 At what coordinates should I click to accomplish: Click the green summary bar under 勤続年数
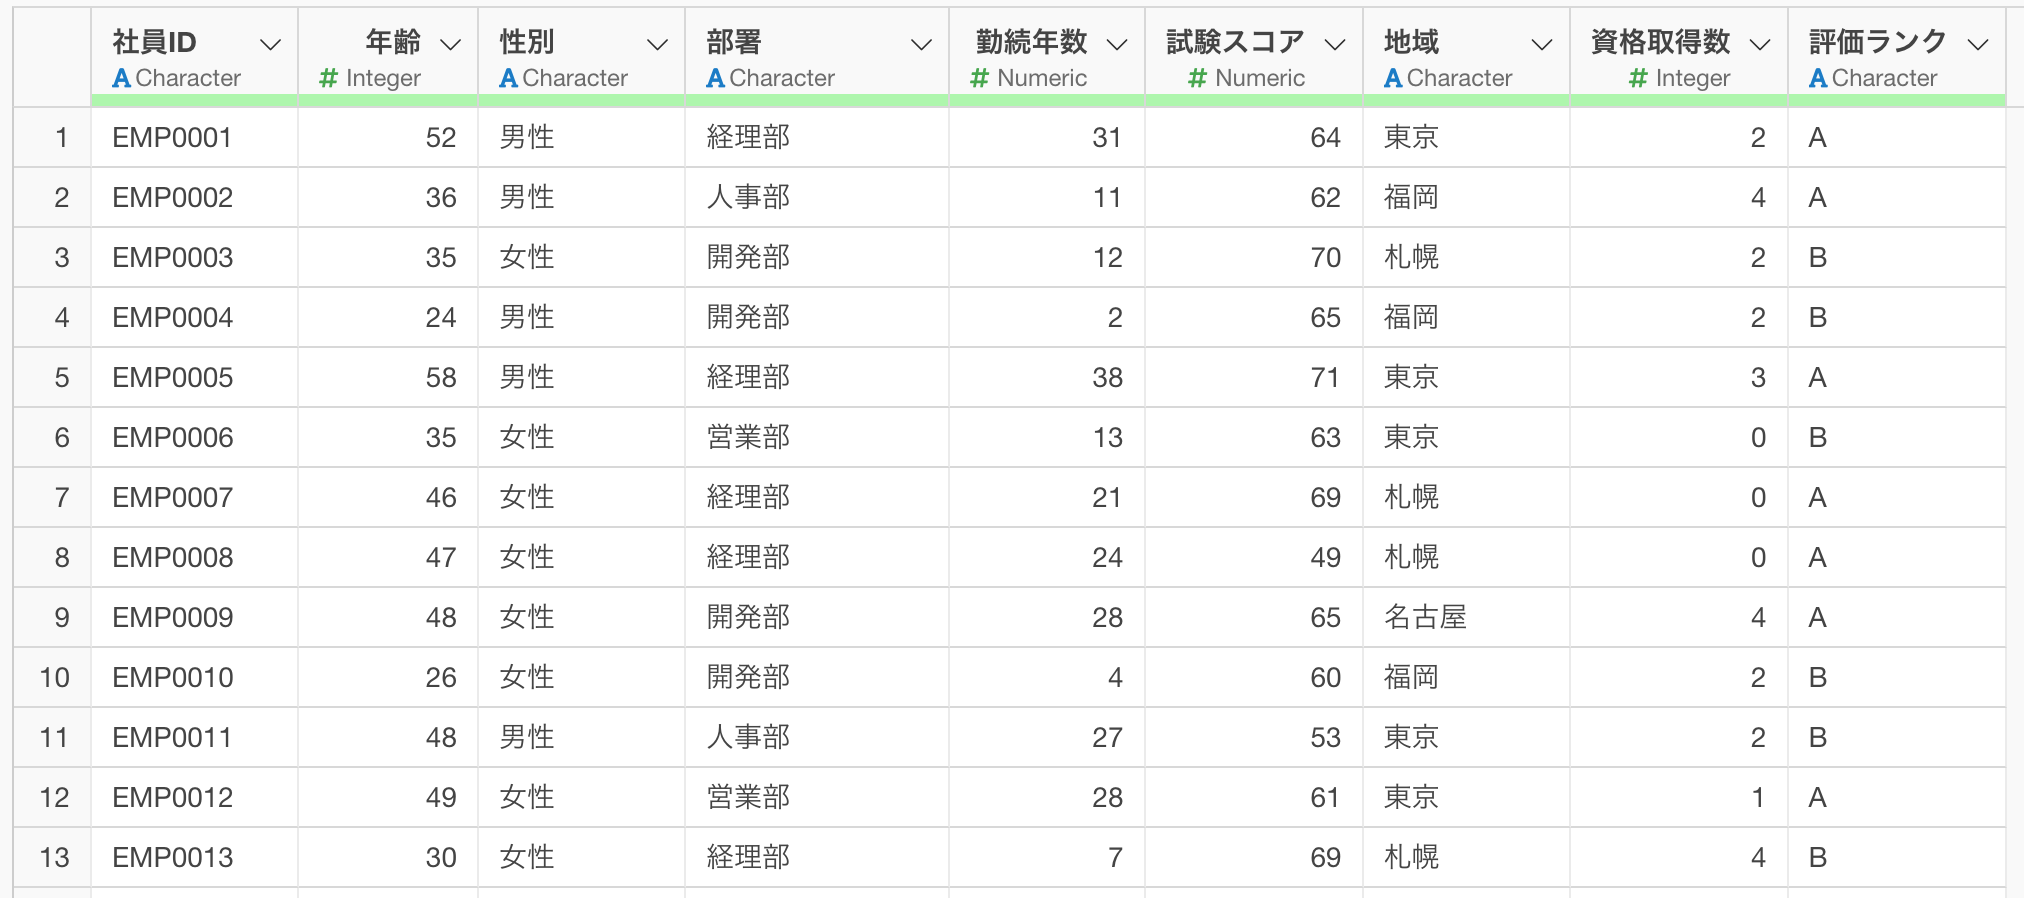click(1046, 100)
